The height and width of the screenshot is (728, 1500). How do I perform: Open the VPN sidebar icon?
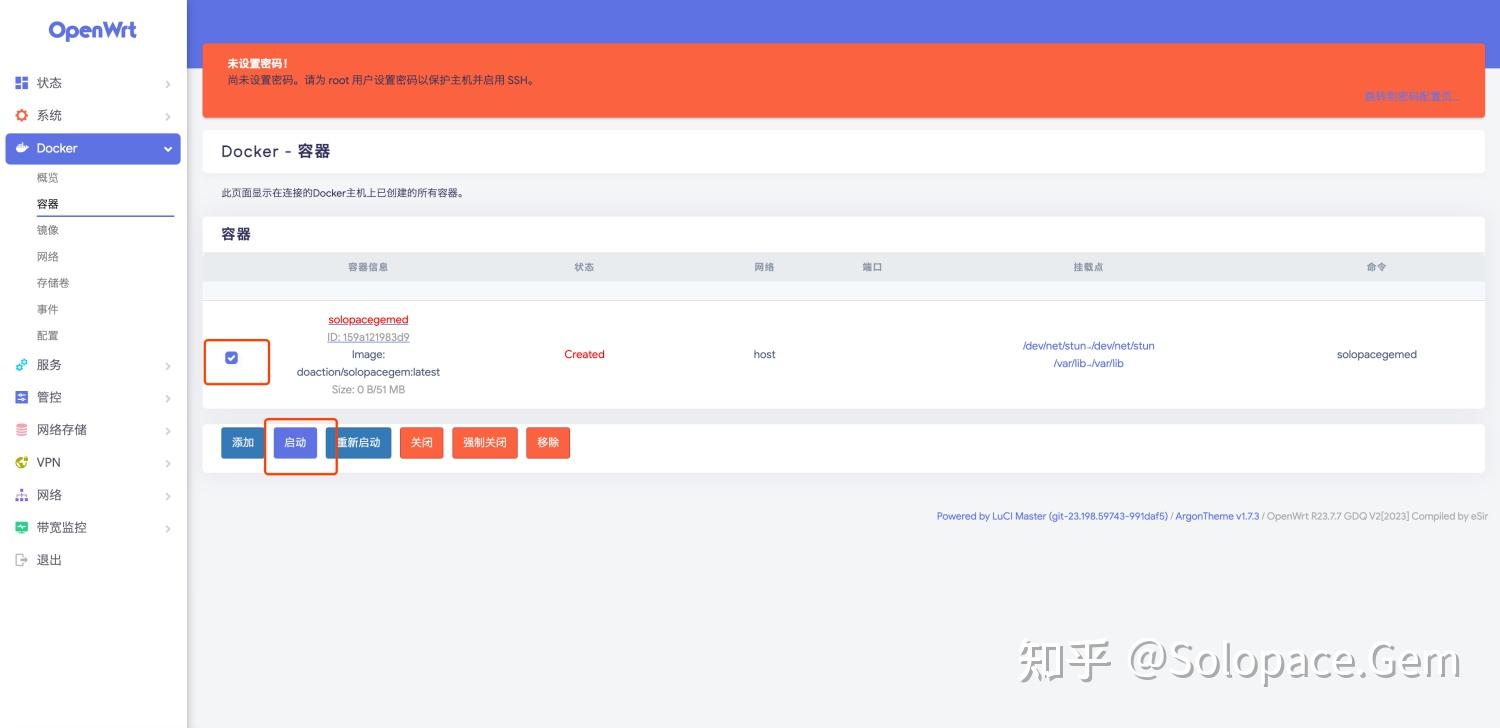pyautogui.click(x=22, y=462)
